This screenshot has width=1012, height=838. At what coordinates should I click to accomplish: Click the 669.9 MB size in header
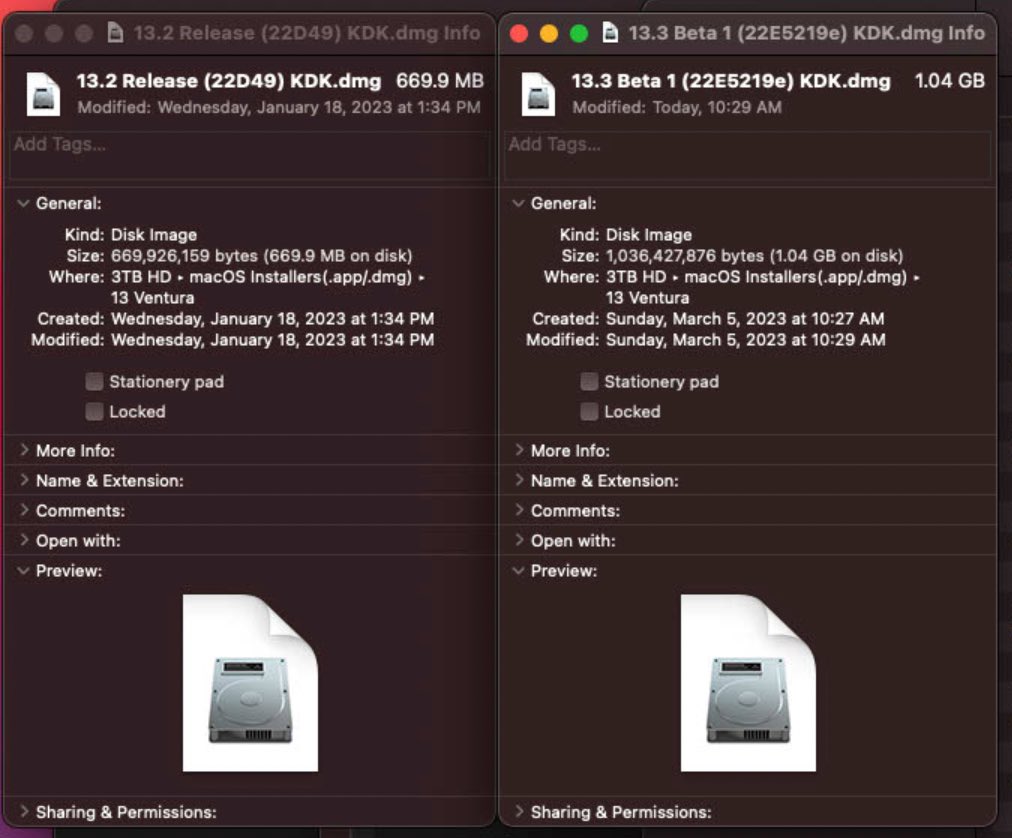click(440, 81)
